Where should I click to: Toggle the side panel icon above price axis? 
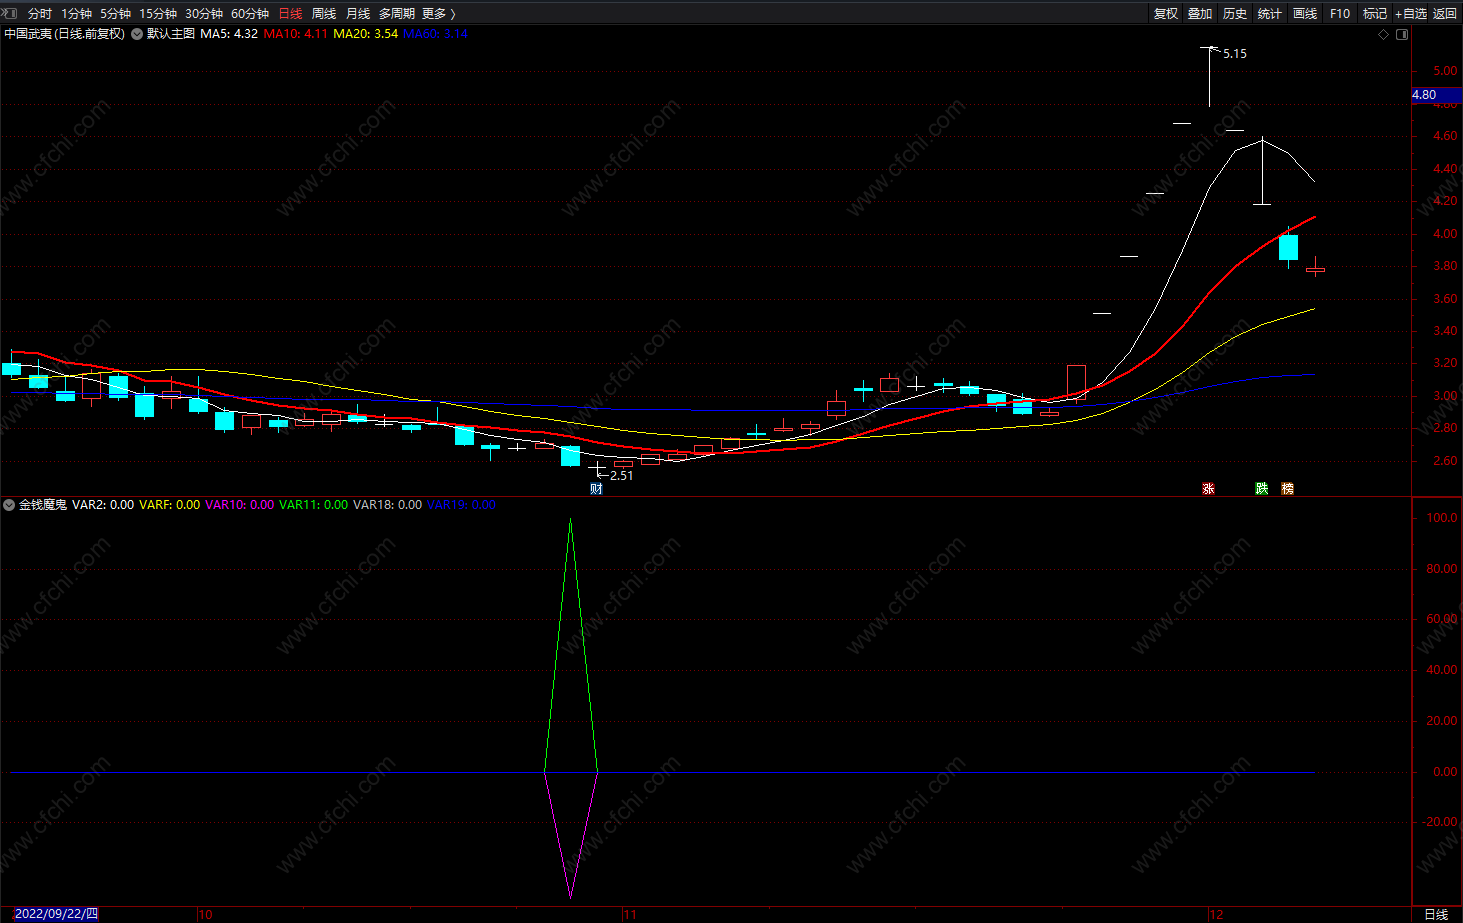(1402, 34)
